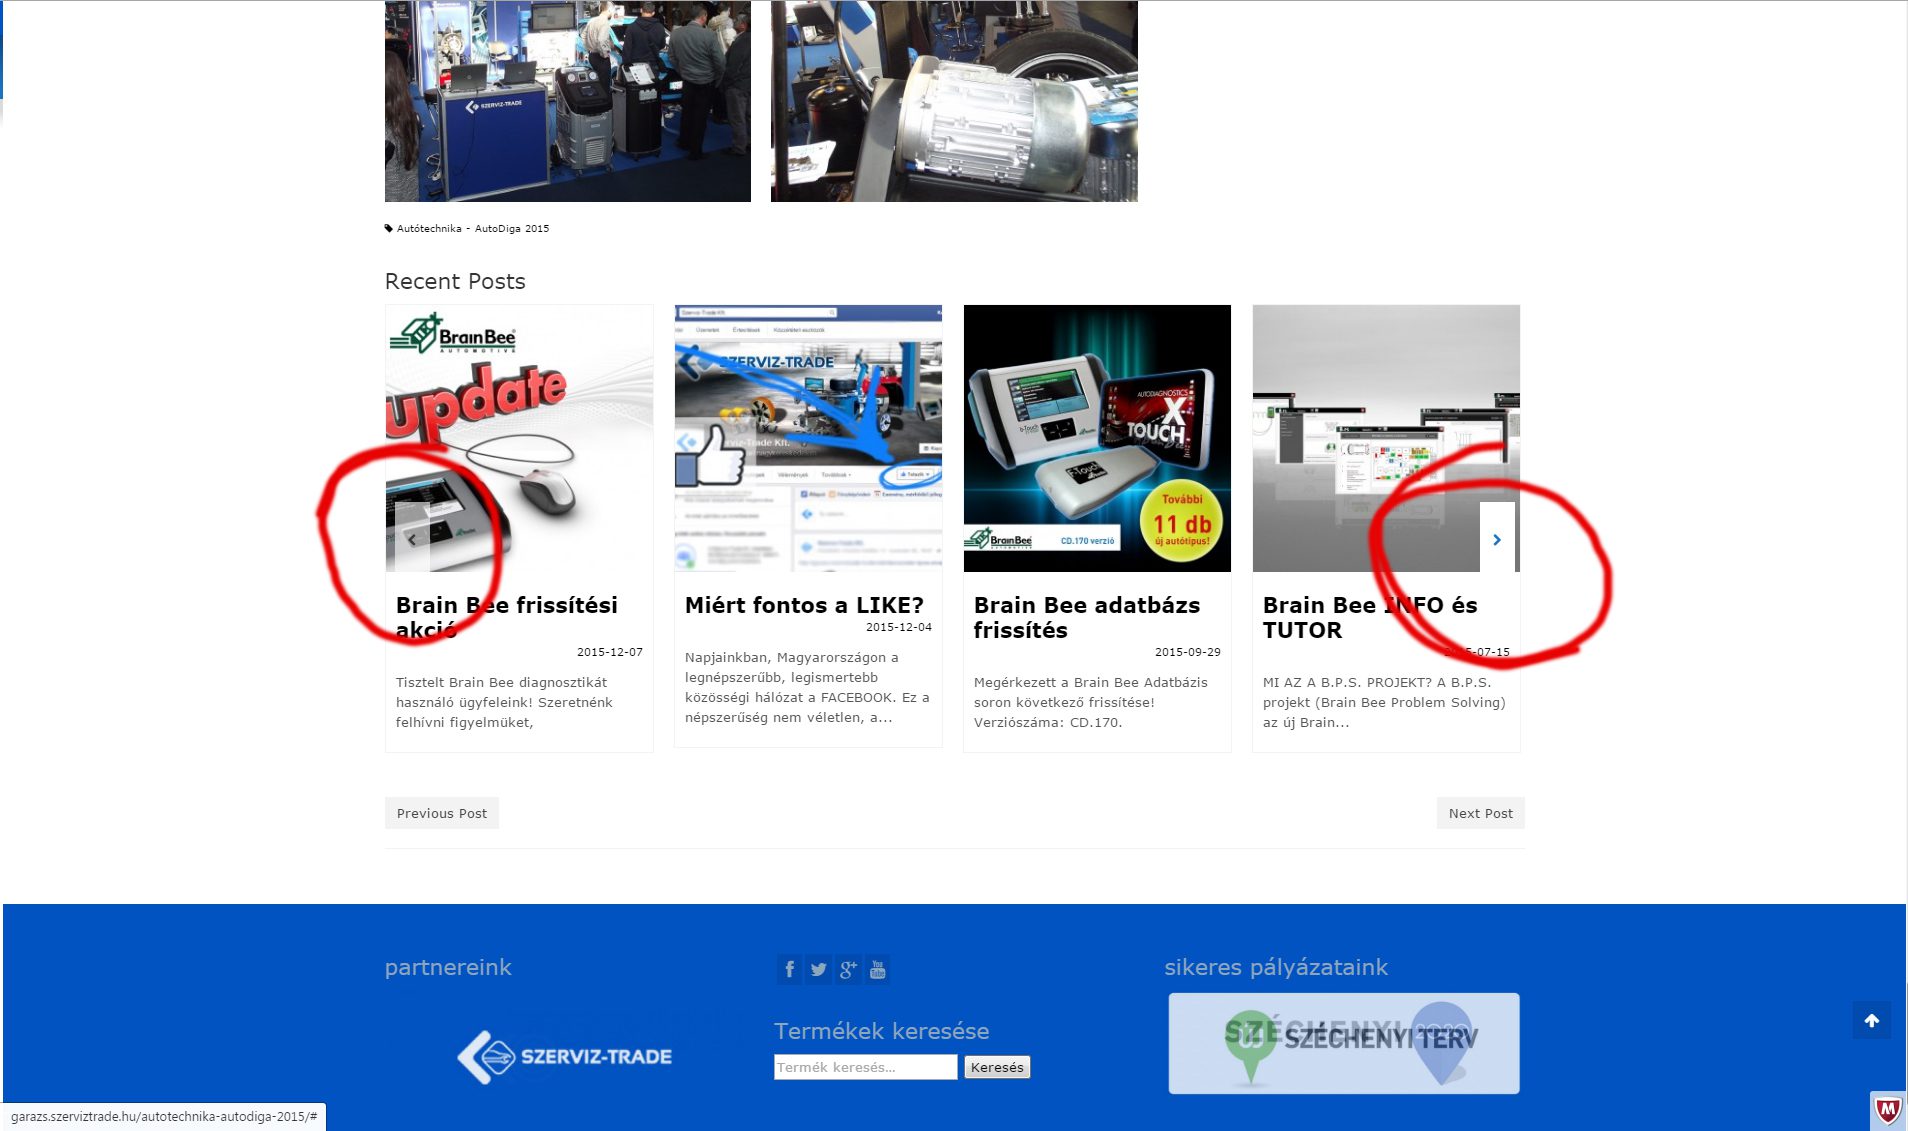The width and height of the screenshot is (1908, 1131).
Task: Click the X Touch 11 db thumbnail
Action: [1097, 438]
